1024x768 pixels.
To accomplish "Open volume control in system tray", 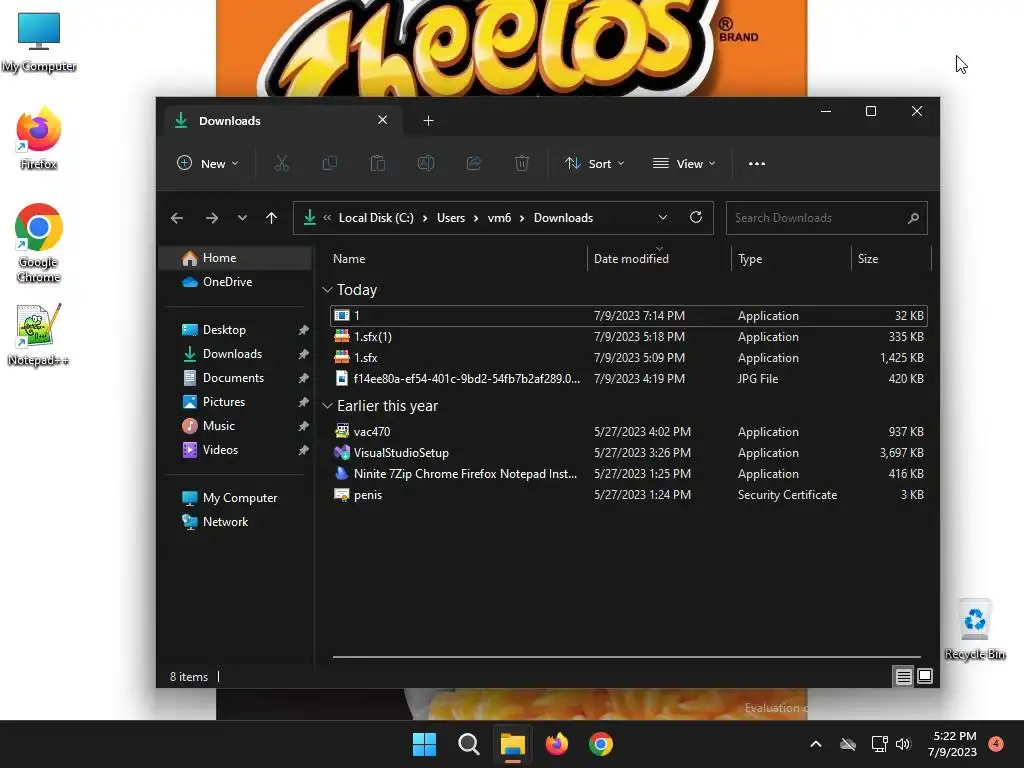I will coord(903,744).
